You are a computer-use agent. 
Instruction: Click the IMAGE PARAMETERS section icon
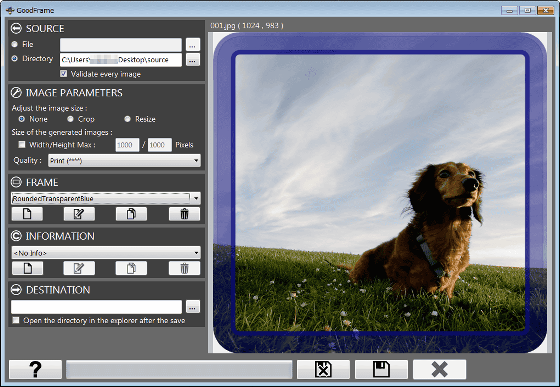click(16, 93)
